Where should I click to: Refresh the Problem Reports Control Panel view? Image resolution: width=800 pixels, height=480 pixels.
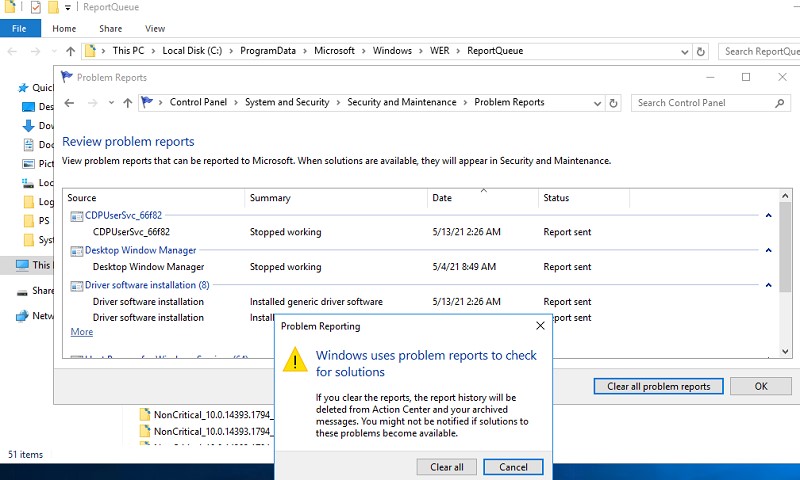click(613, 103)
